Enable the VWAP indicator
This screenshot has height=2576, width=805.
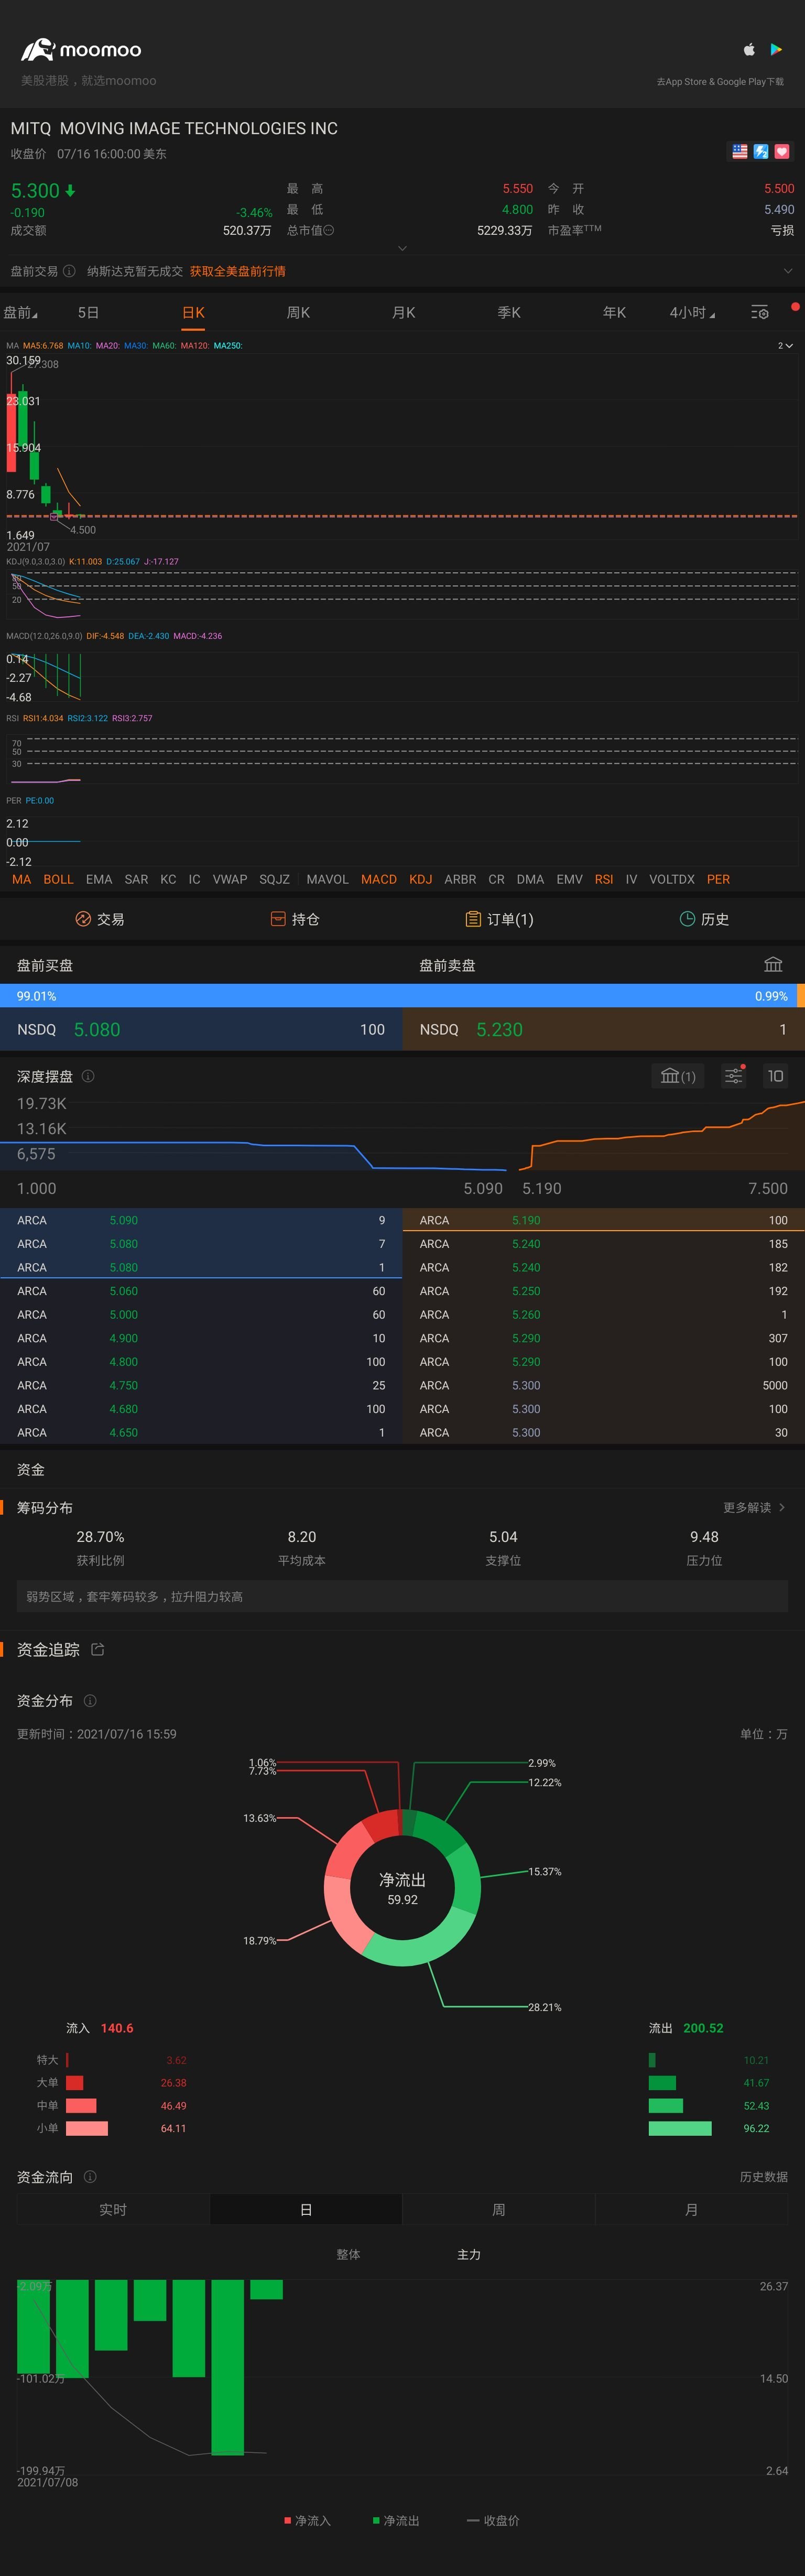coord(230,879)
